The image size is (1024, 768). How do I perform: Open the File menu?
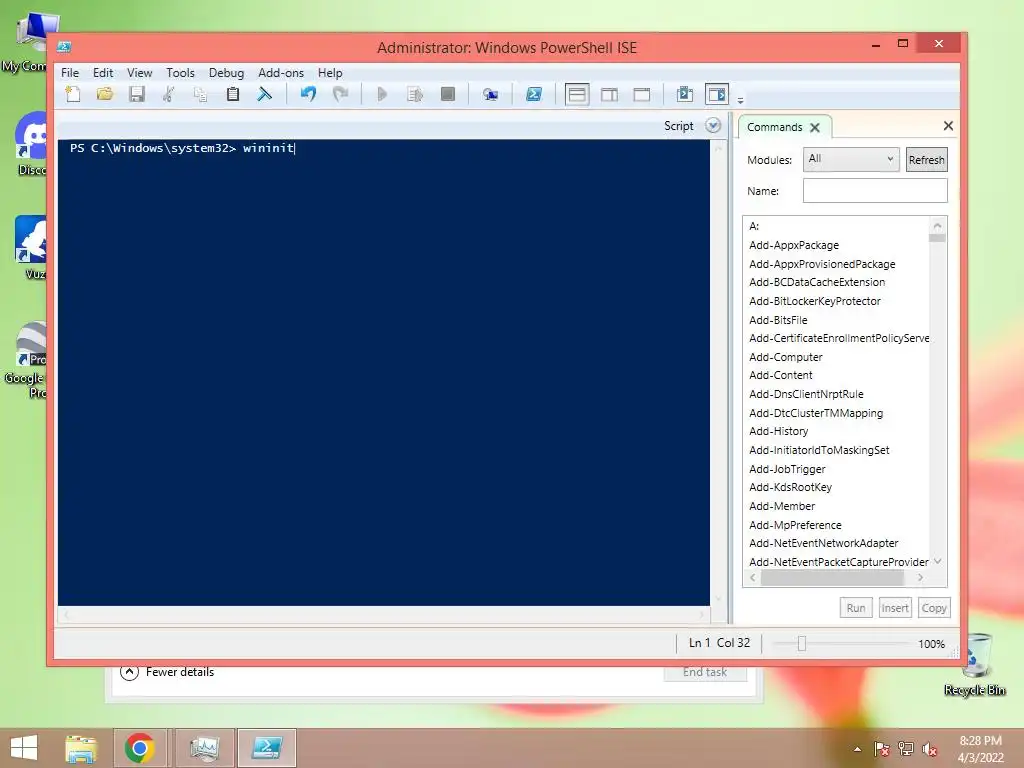point(70,72)
